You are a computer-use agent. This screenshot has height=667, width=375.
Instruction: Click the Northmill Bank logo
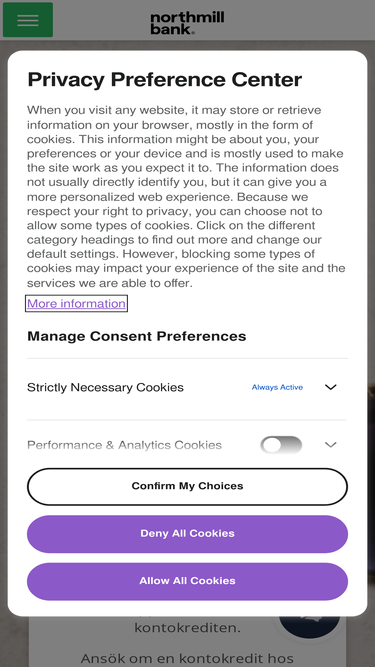coord(187,23)
